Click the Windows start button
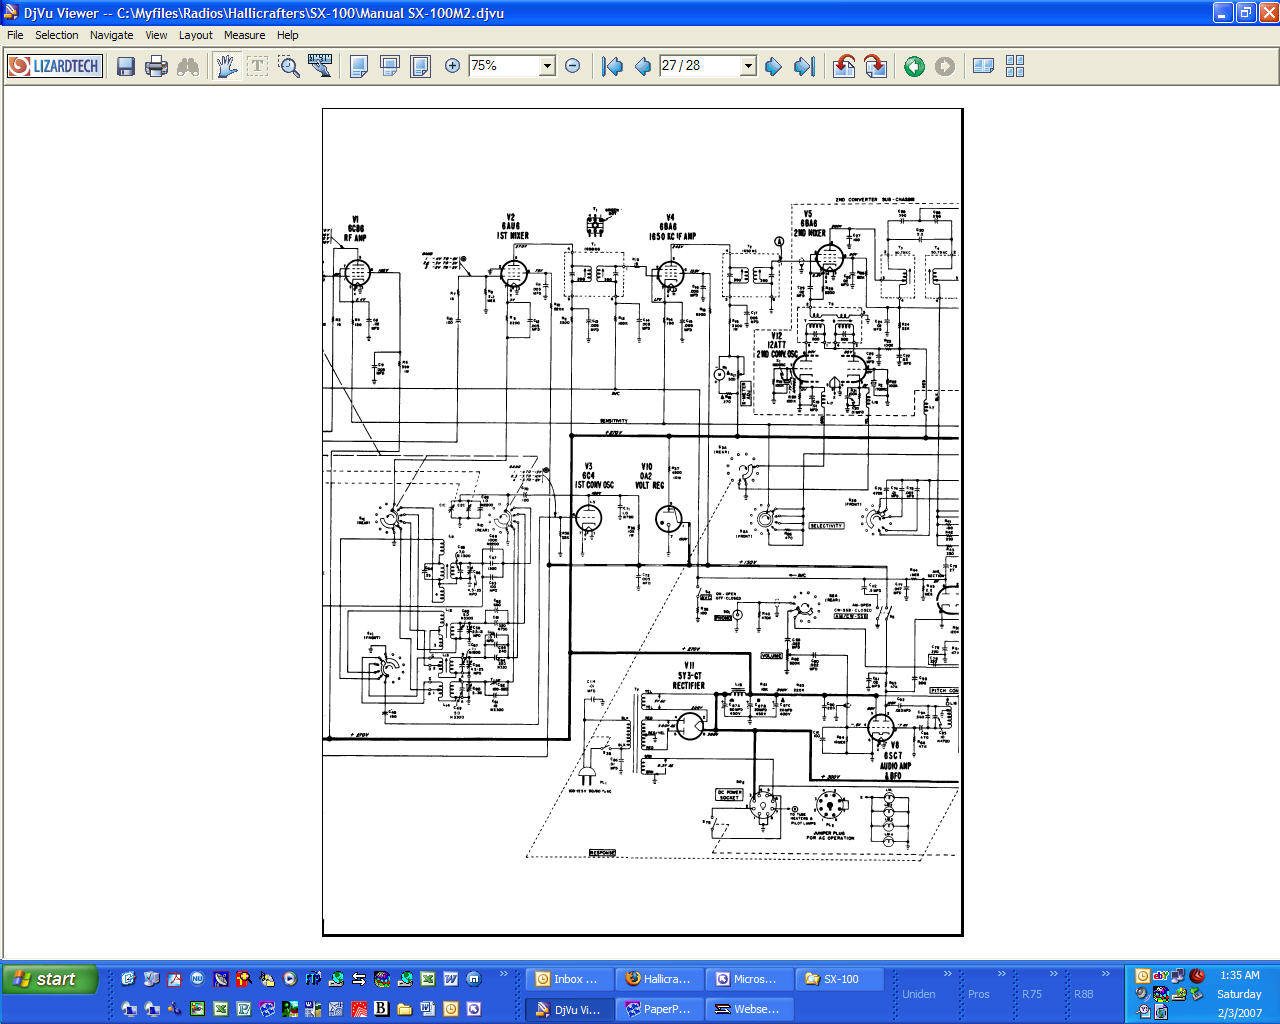 50,979
